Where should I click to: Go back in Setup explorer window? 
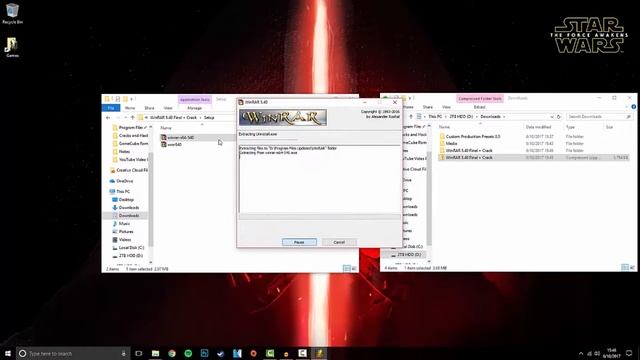(x=108, y=118)
